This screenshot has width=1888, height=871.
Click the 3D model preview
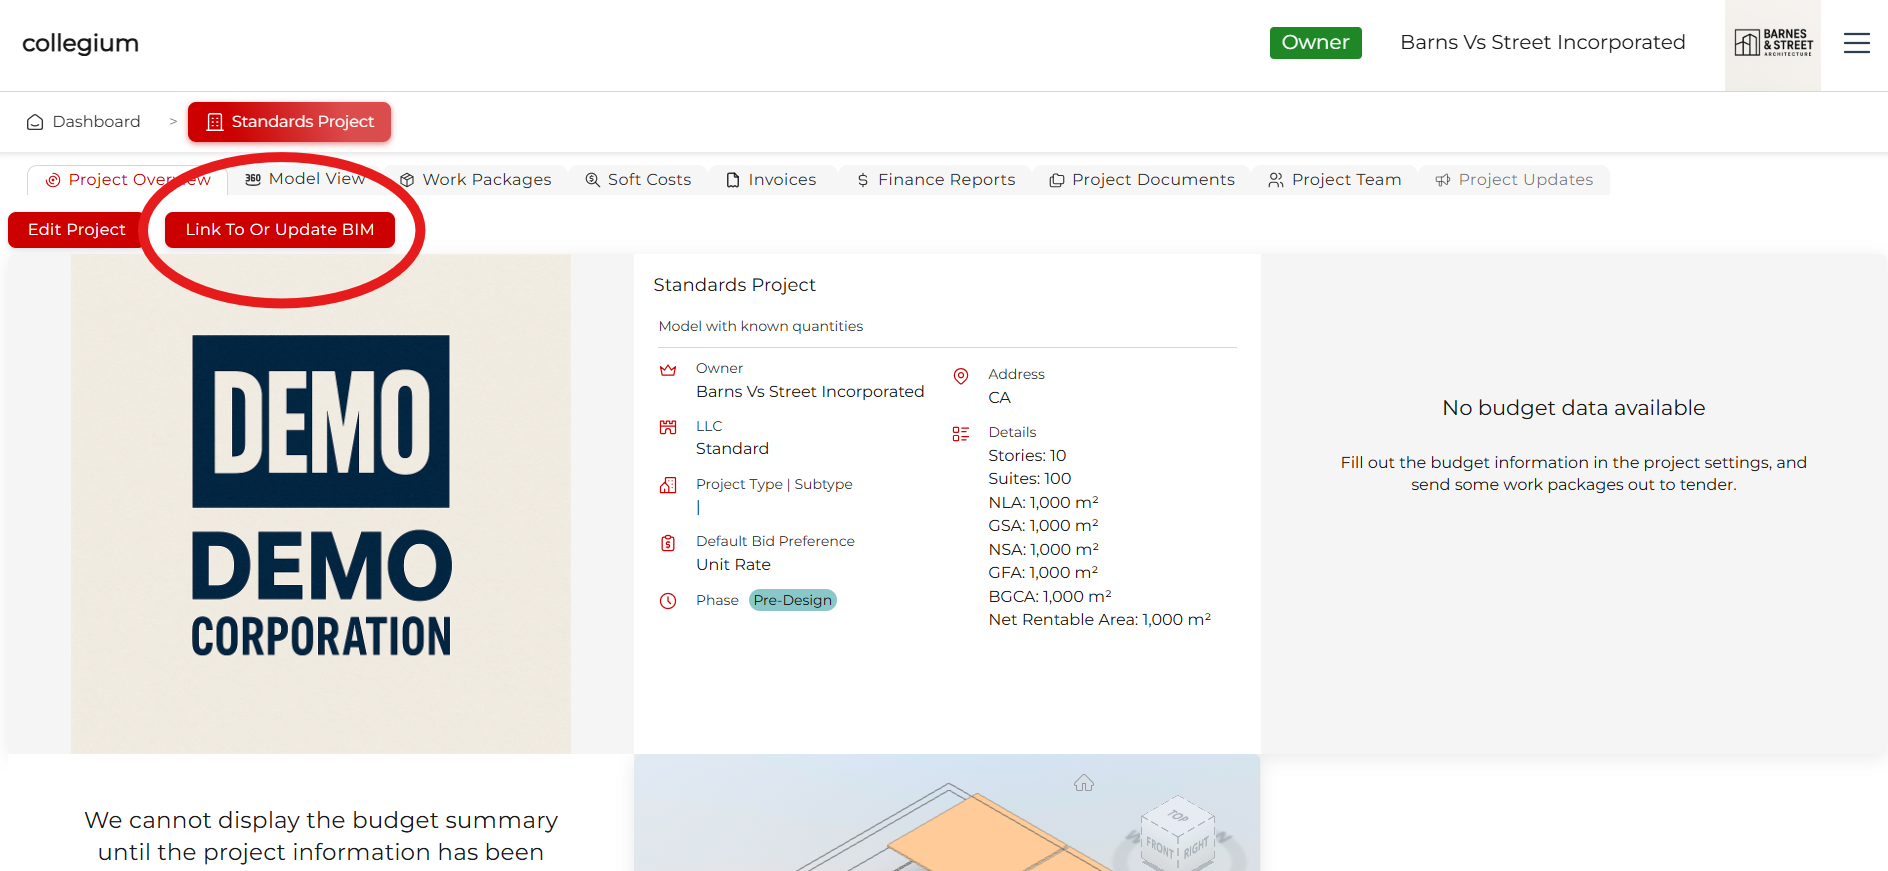click(x=947, y=813)
